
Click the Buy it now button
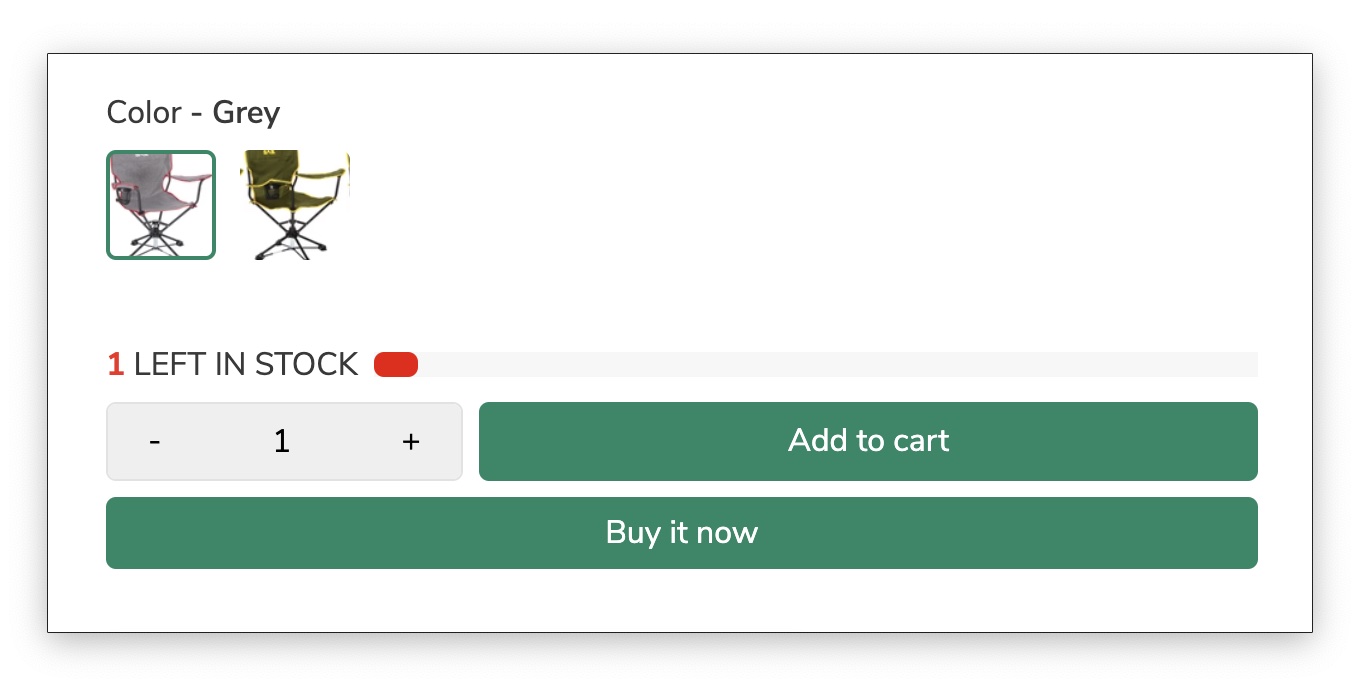pos(681,533)
